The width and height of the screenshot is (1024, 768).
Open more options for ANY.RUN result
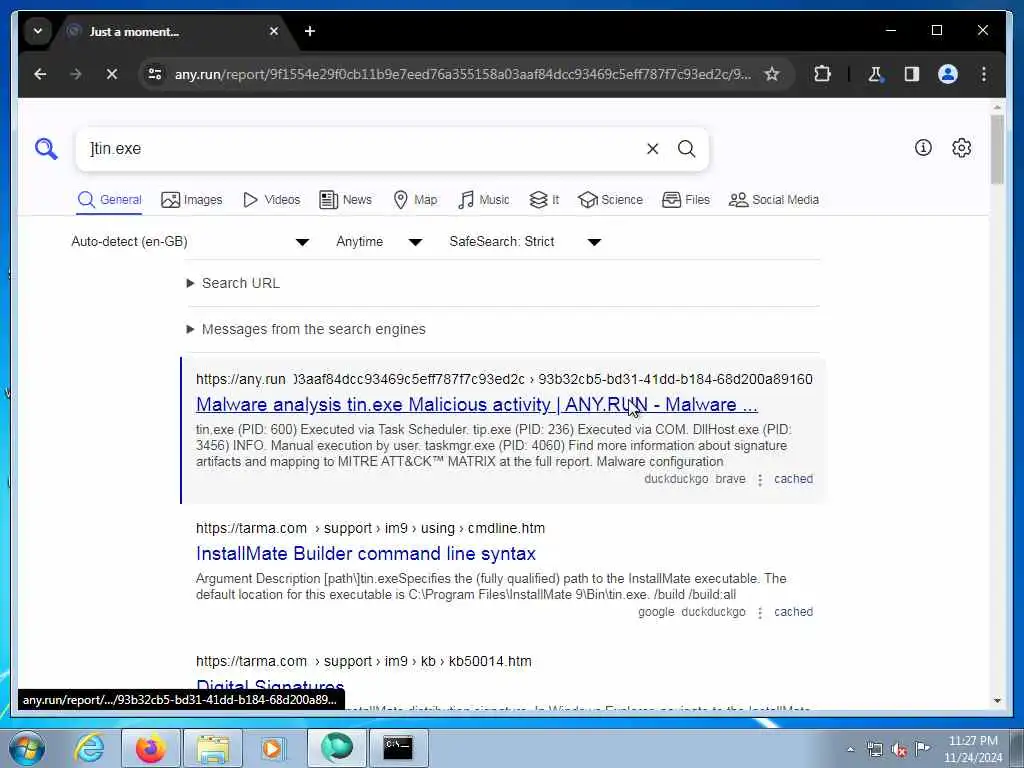760,480
